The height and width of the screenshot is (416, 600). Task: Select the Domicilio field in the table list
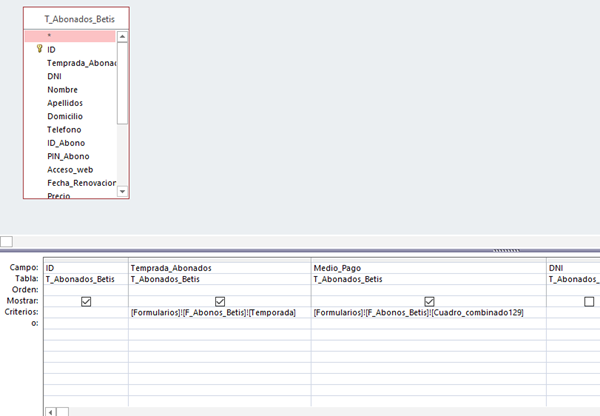coord(65,116)
